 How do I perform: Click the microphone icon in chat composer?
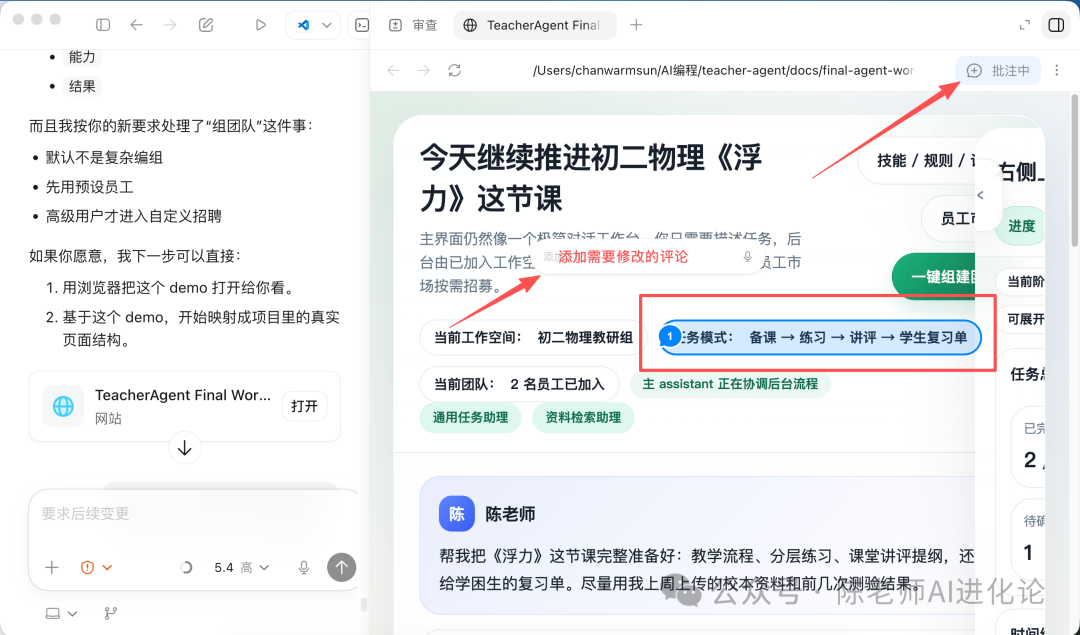304,568
